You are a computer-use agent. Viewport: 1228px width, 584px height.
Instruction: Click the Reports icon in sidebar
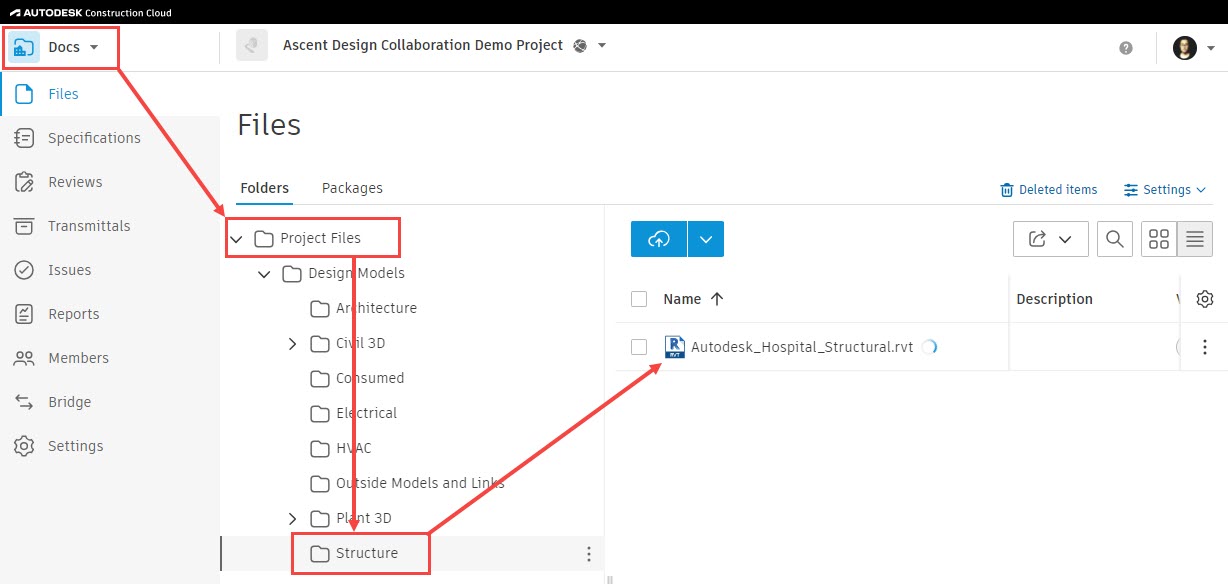[25, 314]
